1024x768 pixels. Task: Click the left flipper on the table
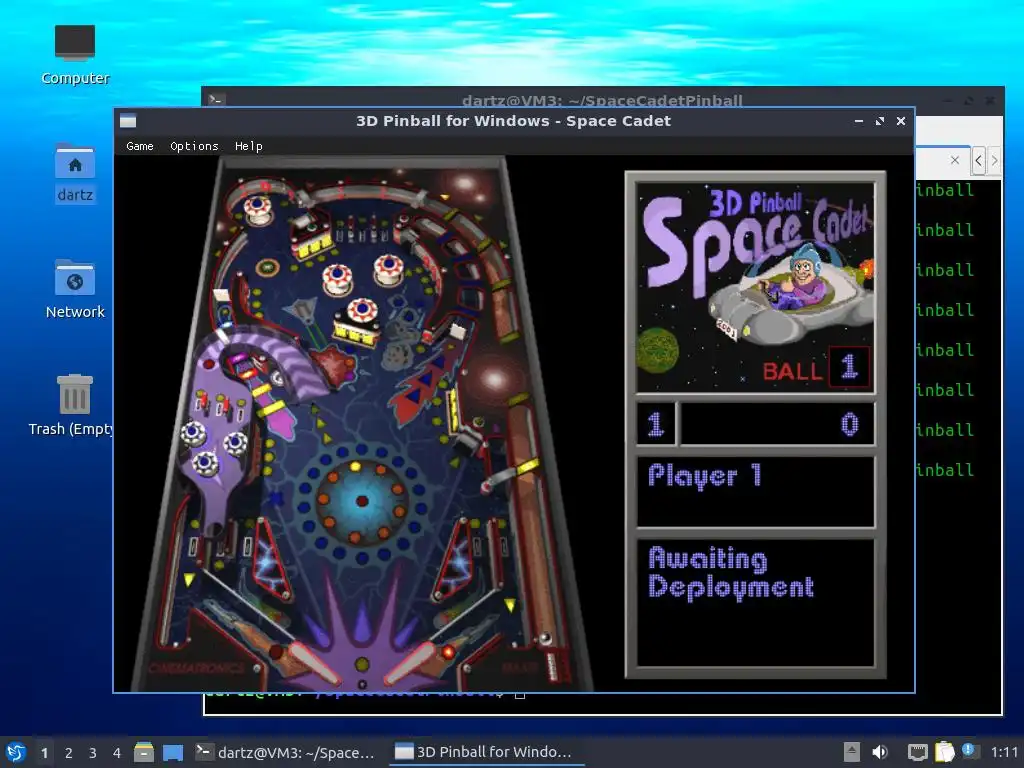(x=315, y=662)
